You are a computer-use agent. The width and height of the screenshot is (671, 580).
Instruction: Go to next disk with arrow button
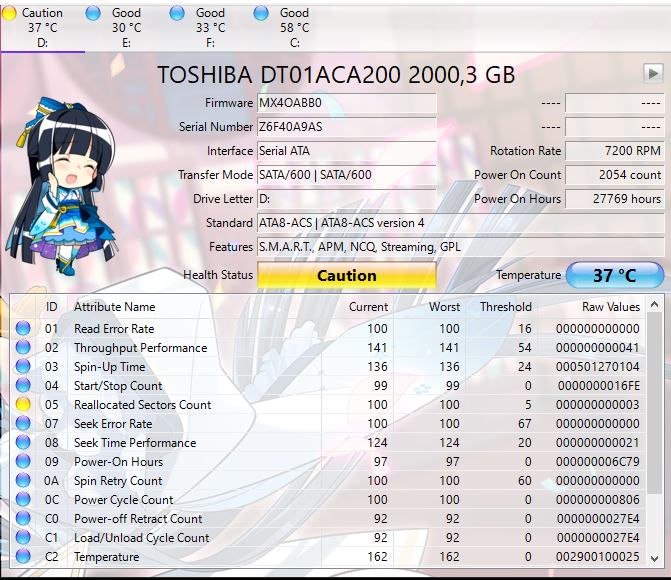[653, 74]
